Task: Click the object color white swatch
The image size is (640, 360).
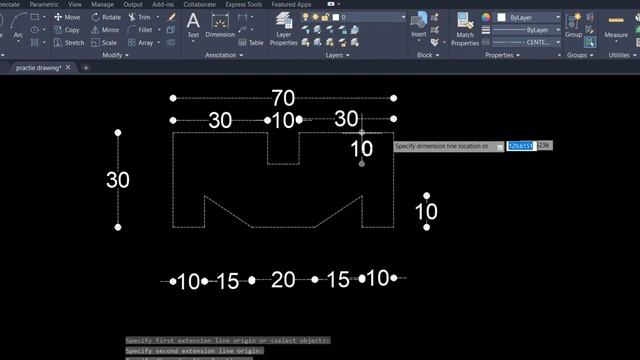Action: (501, 18)
